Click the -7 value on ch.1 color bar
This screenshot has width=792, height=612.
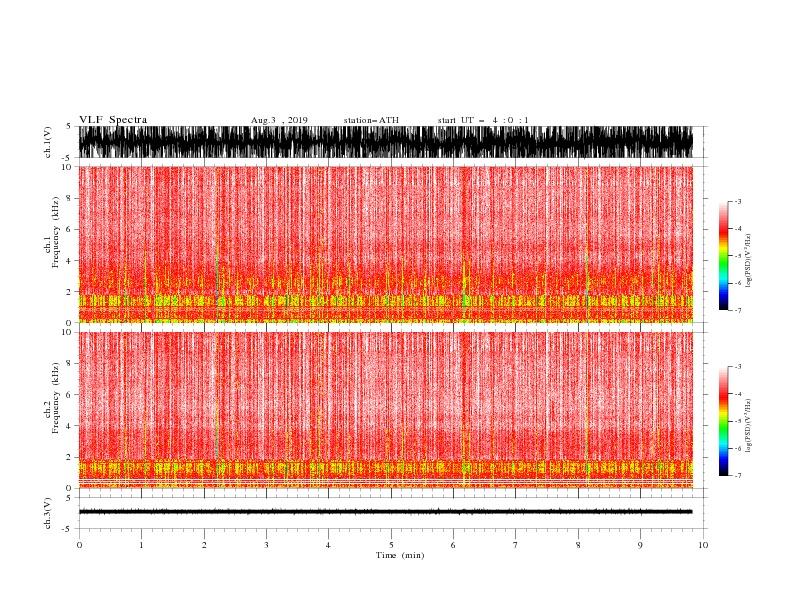pyautogui.click(x=737, y=310)
